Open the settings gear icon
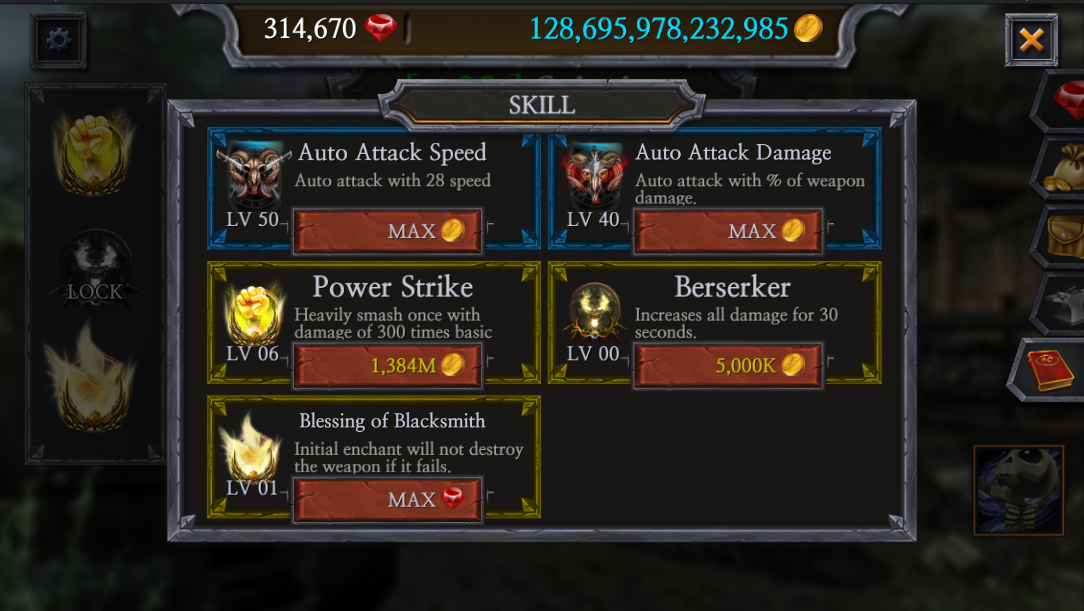The image size is (1084, 611). [x=58, y=40]
